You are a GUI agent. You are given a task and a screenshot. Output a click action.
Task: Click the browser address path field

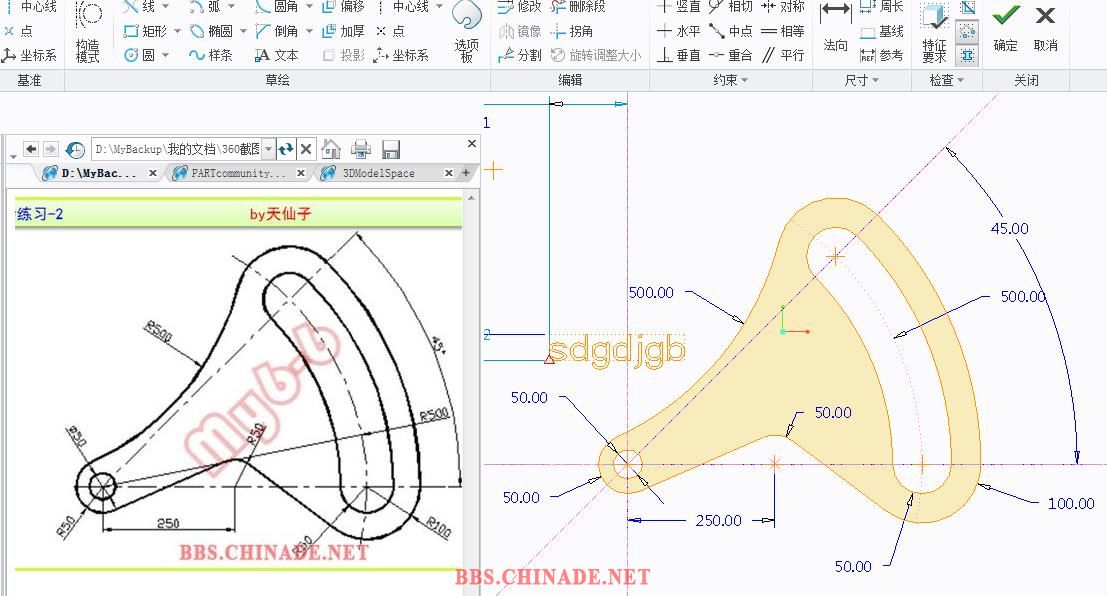point(176,149)
